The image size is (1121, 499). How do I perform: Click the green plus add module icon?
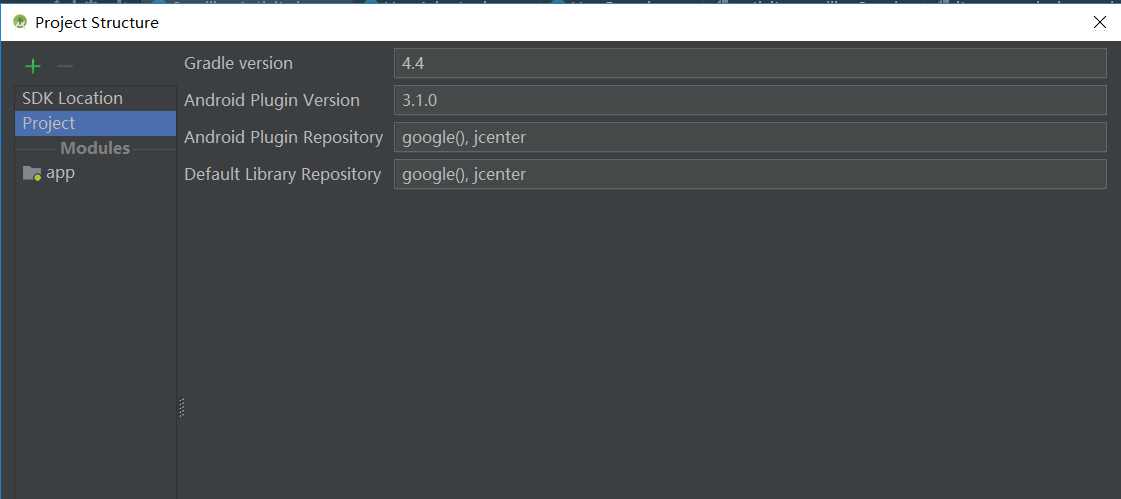[33, 66]
